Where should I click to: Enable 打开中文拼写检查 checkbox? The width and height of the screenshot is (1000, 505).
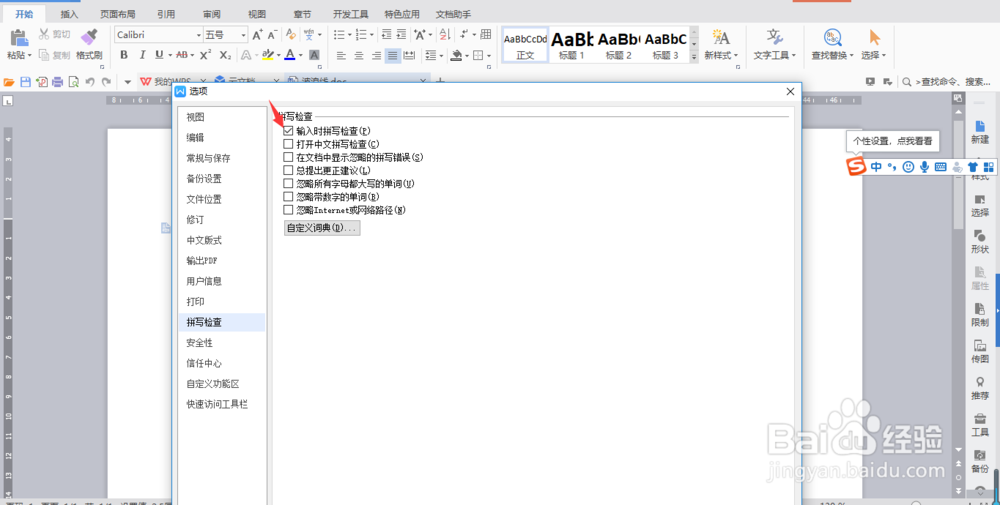288,144
